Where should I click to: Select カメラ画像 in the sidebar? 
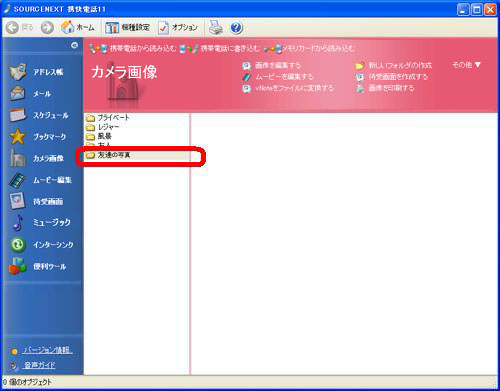click(x=36, y=158)
